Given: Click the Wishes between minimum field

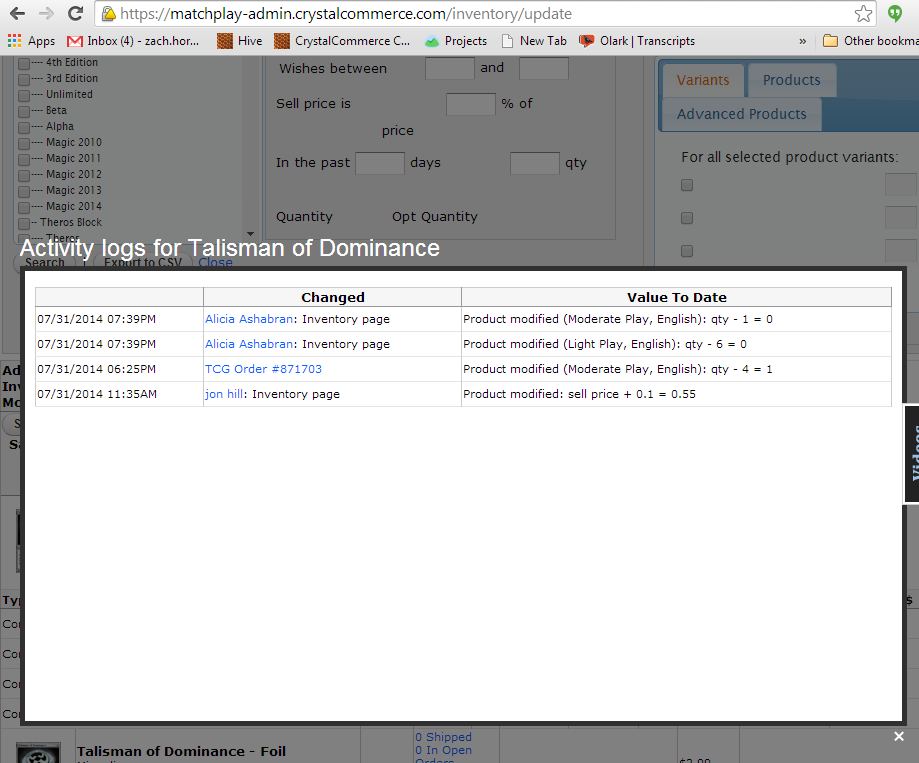Looking at the screenshot, I should 450,68.
